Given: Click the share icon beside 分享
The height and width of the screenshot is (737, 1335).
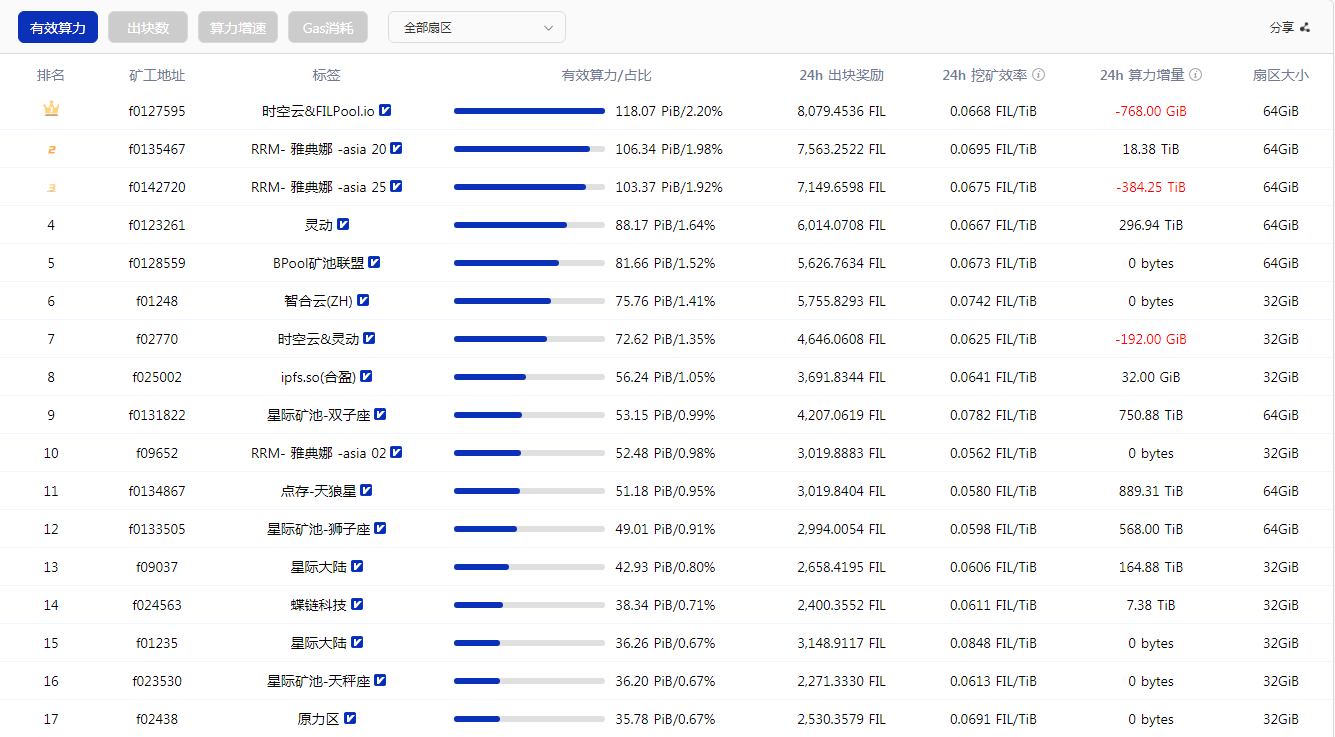Looking at the screenshot, I should (x=1304, y=28).
